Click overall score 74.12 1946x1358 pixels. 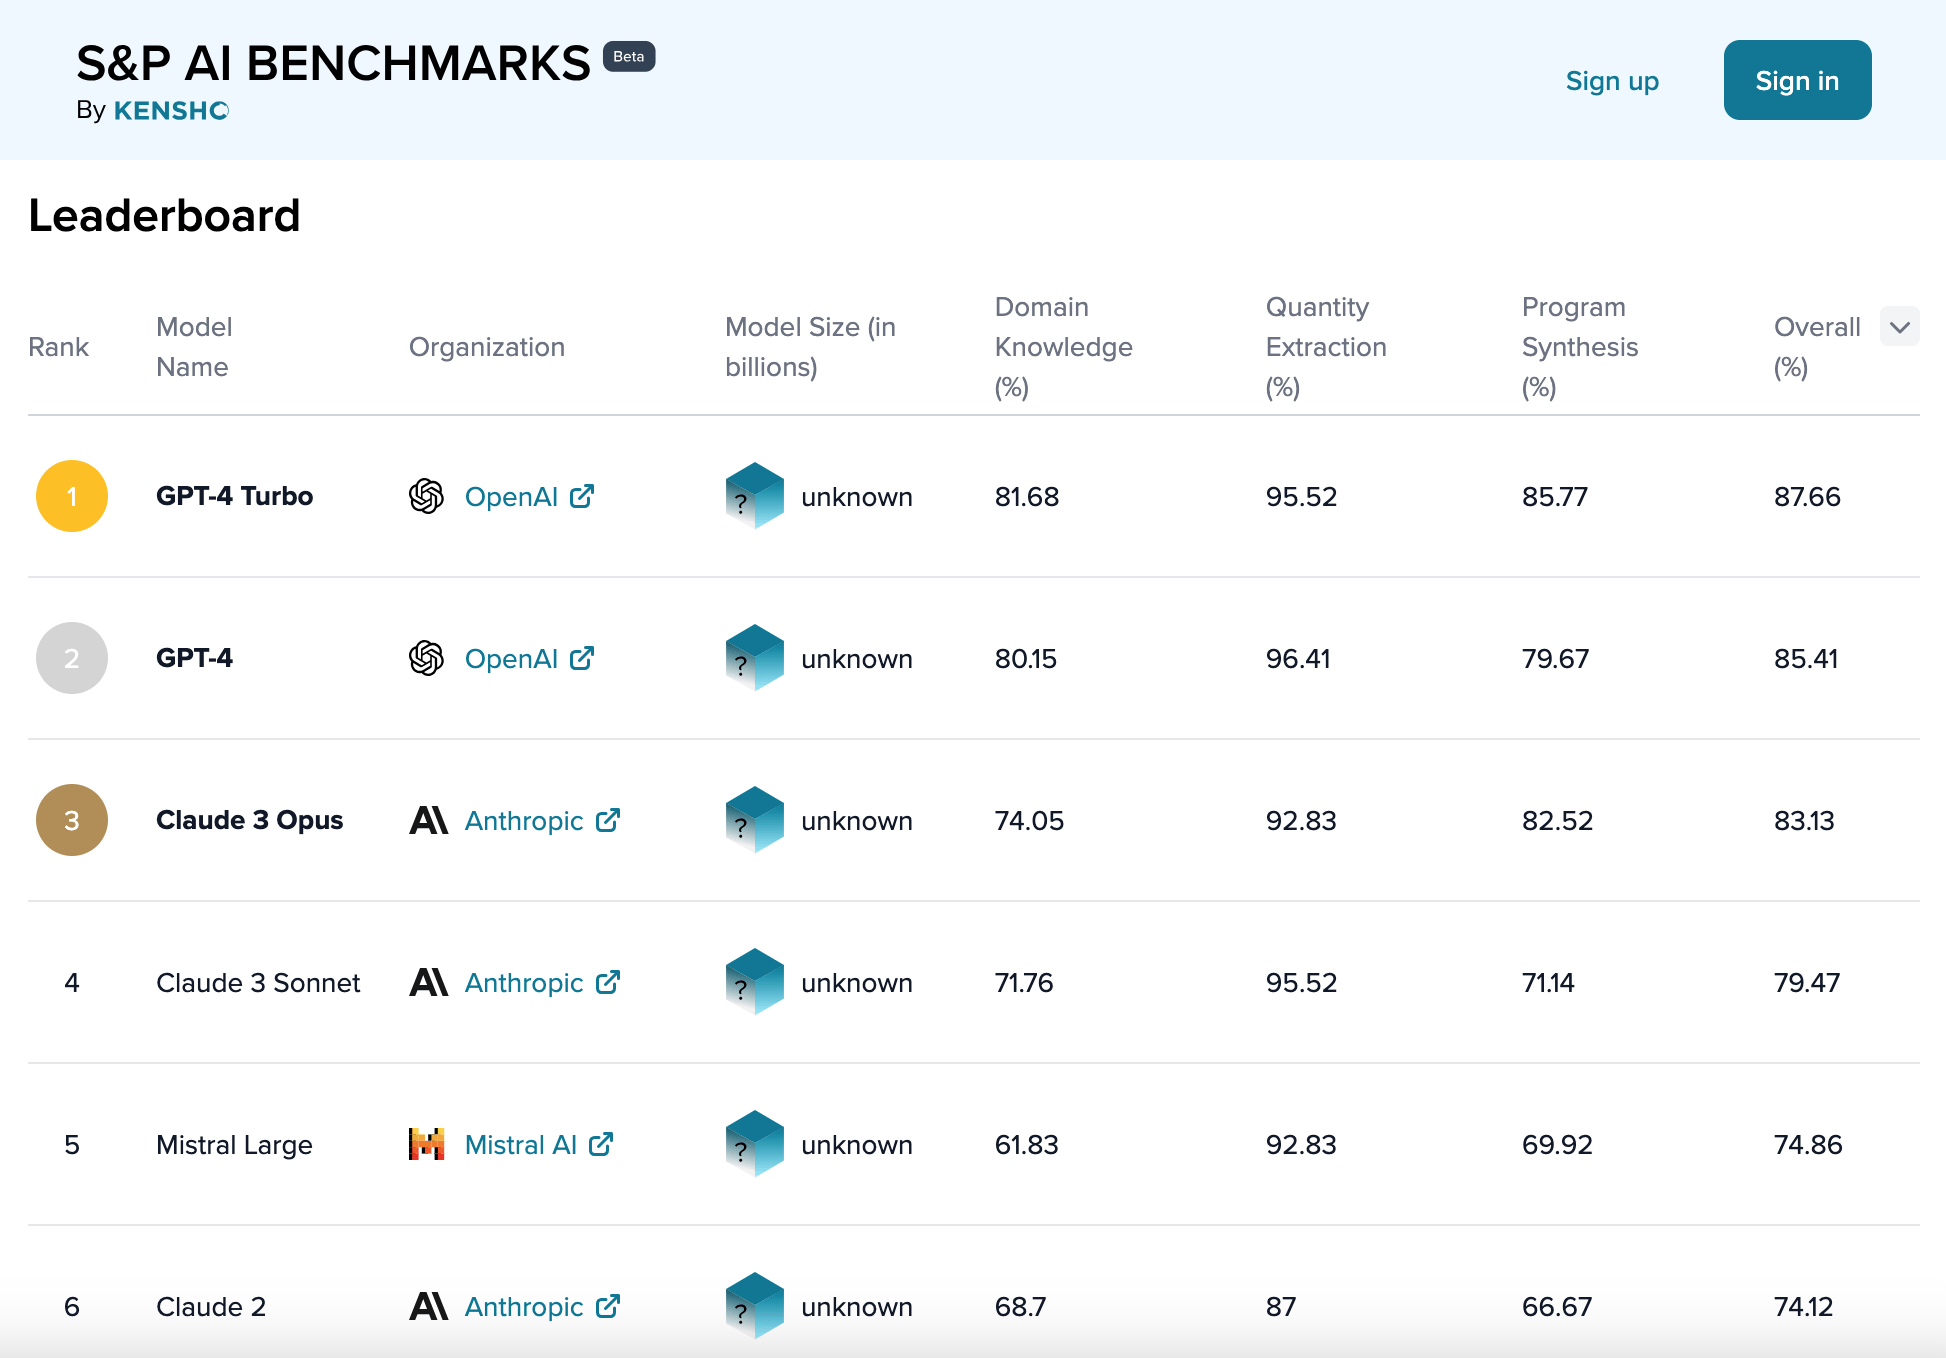1803,1306
